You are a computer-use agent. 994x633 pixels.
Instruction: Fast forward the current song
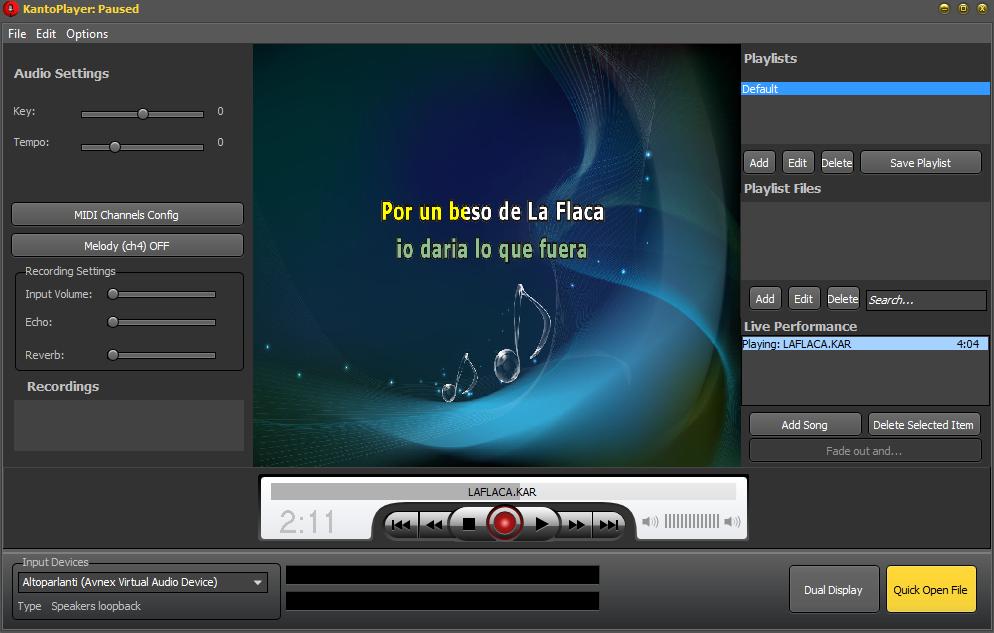tap(576, 523)
